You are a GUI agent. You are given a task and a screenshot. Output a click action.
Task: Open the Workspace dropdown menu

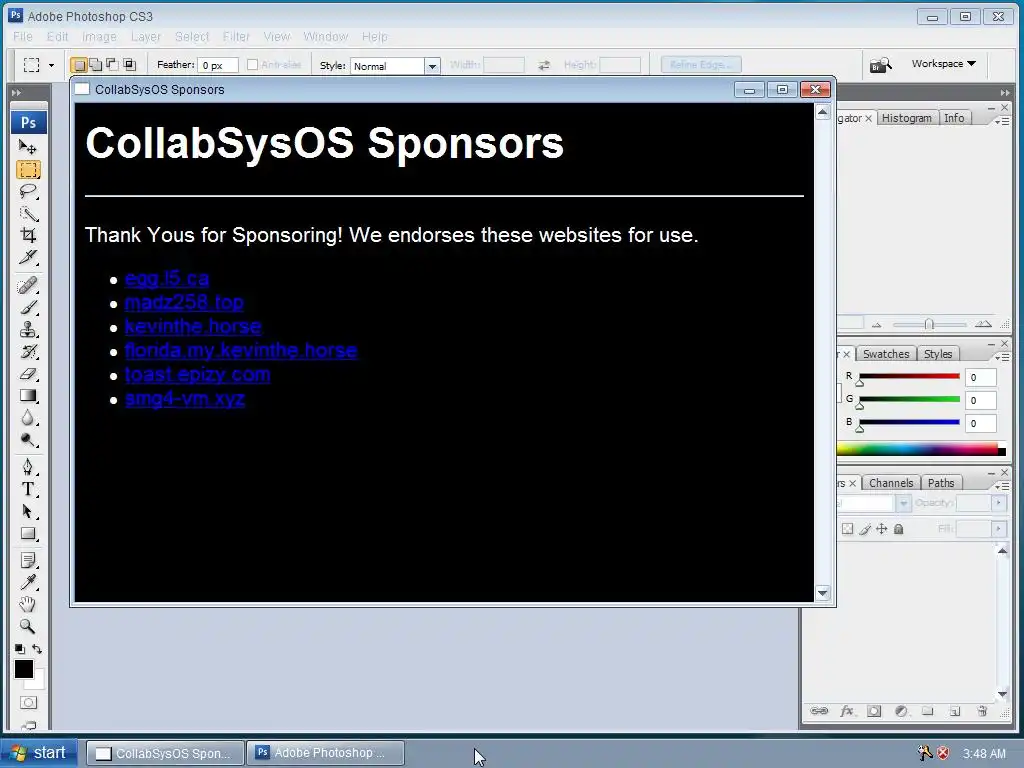click(x=944, y=63)
